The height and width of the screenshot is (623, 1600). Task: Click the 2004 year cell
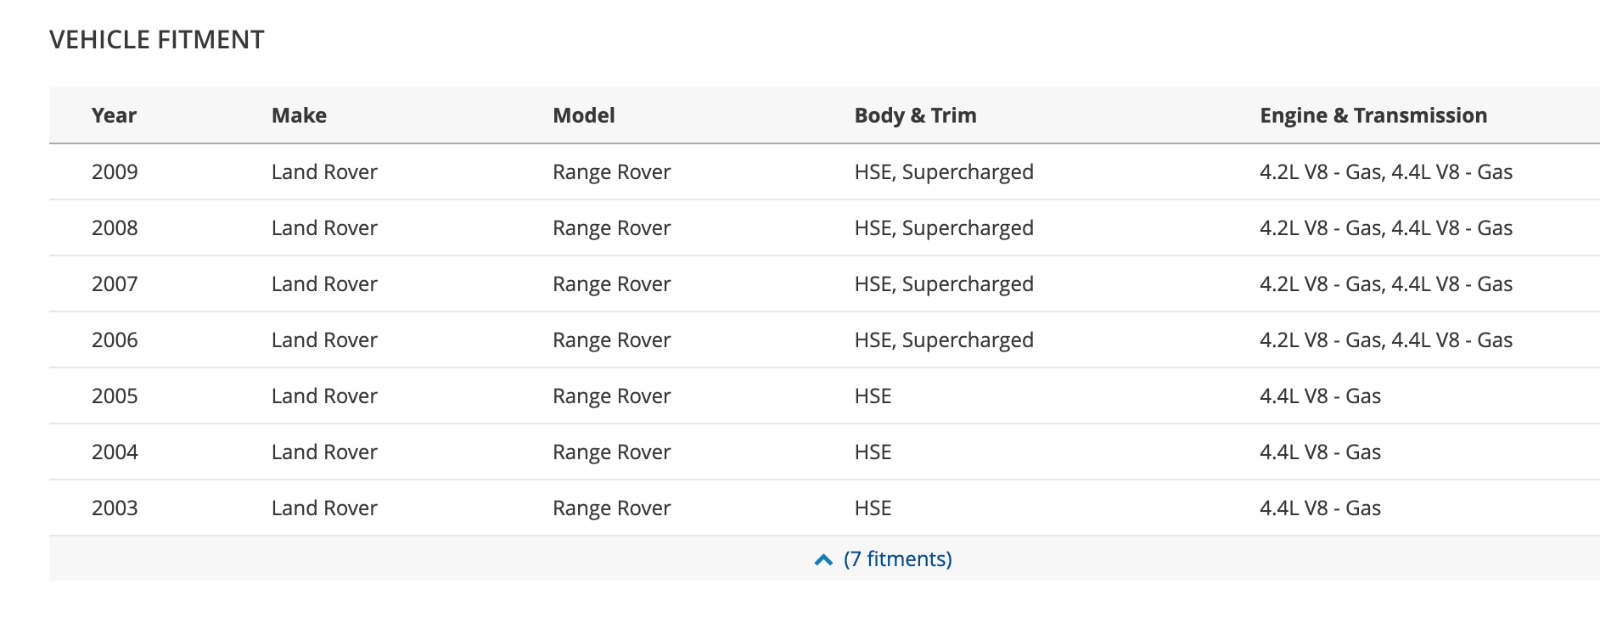coord(115,452)
